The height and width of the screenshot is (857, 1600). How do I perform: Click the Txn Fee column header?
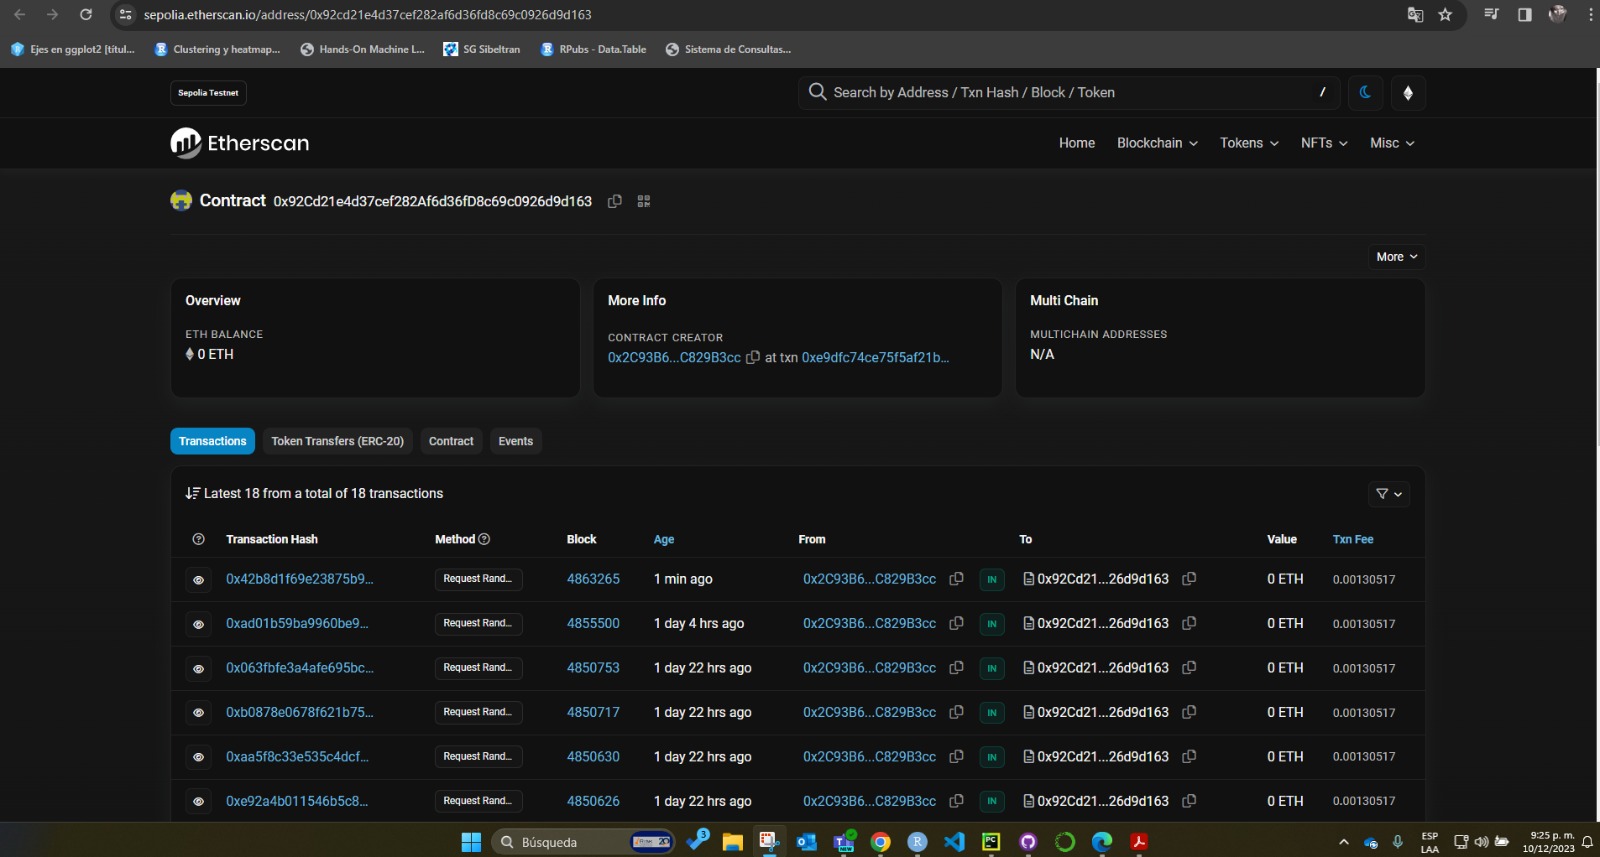point(1352,539)
